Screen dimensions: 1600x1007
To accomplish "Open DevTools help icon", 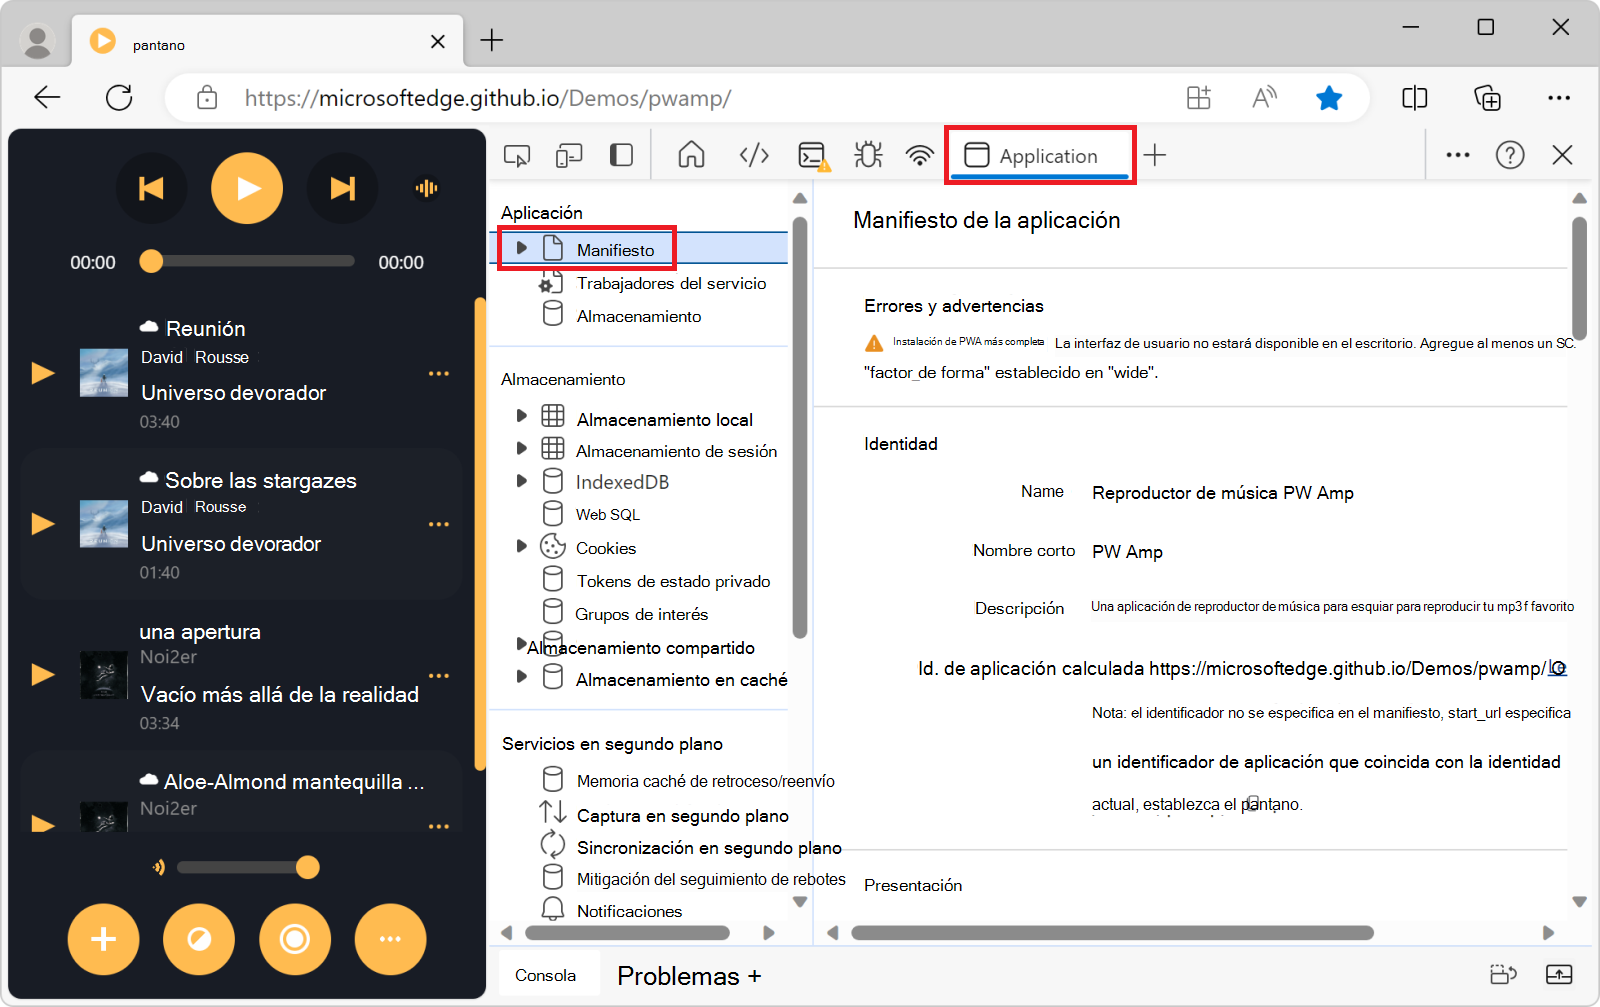I will tap(1510, 155).
